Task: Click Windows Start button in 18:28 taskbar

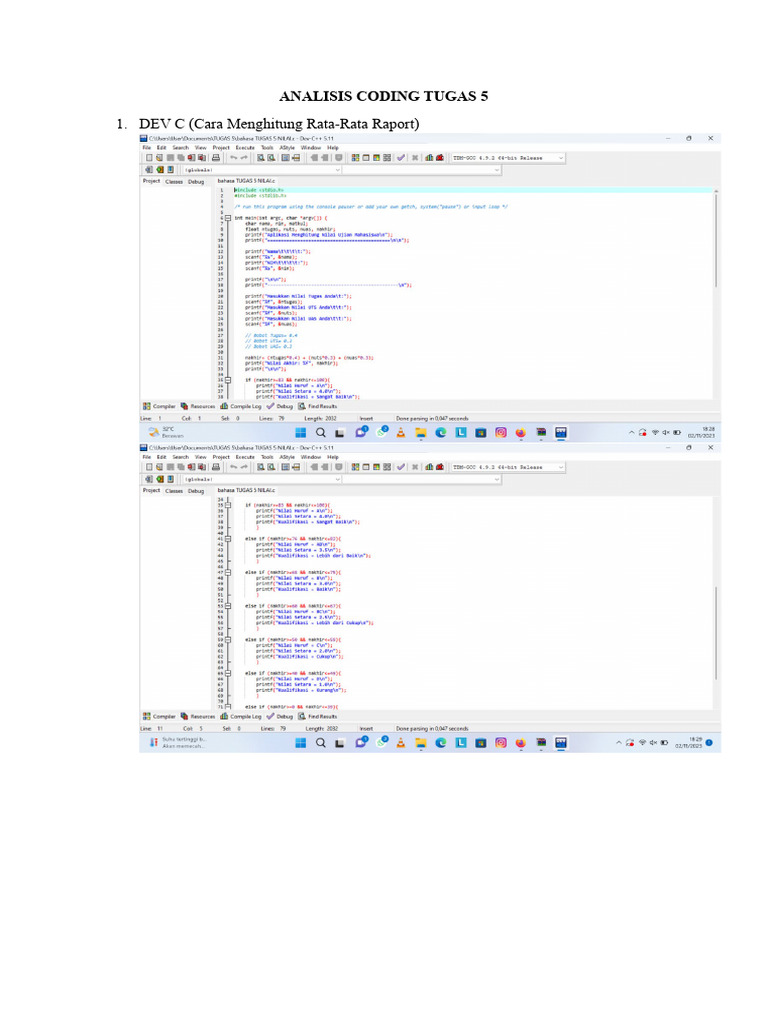Action: click(x=300, y=432)
